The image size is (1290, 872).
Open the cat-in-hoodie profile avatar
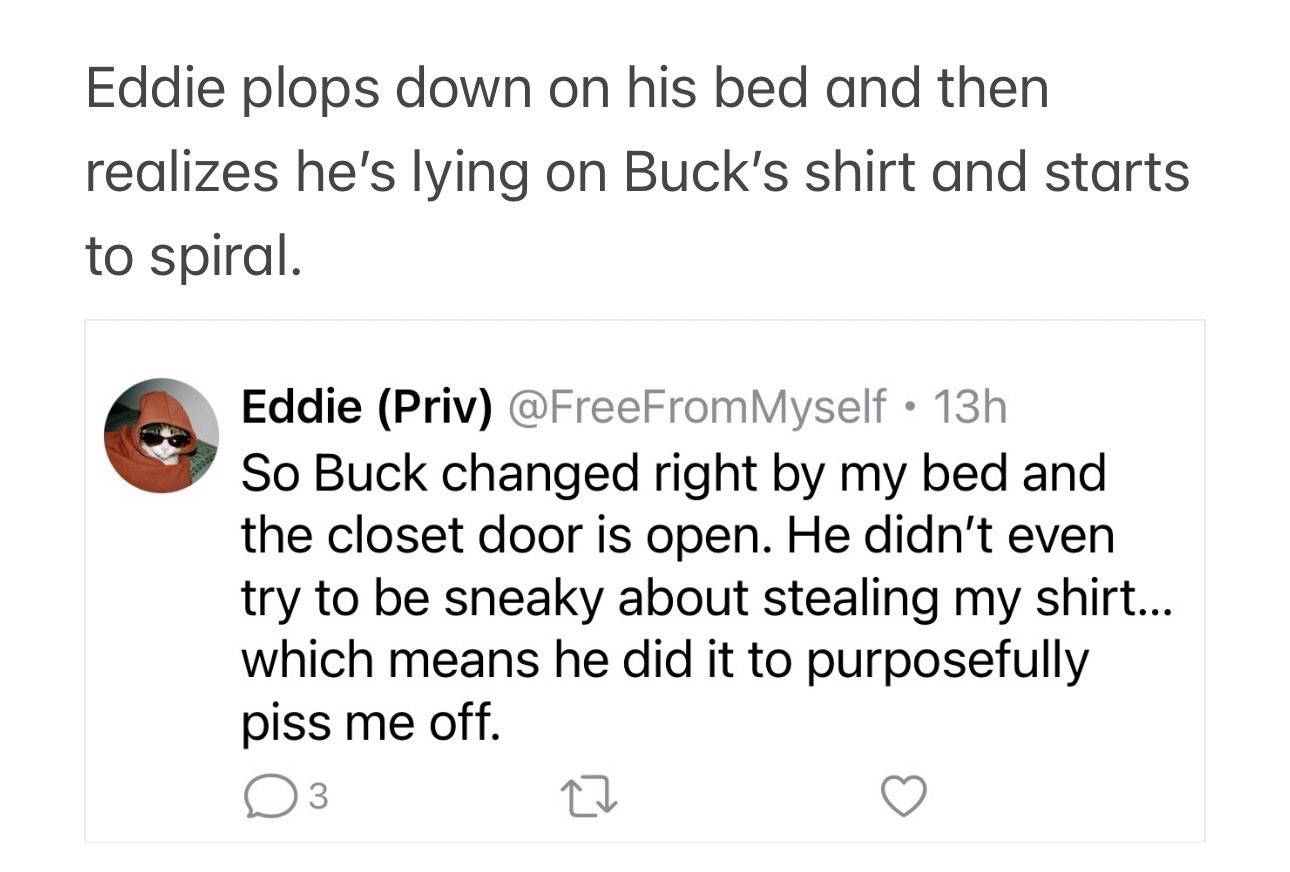click(x=161, y=436)
